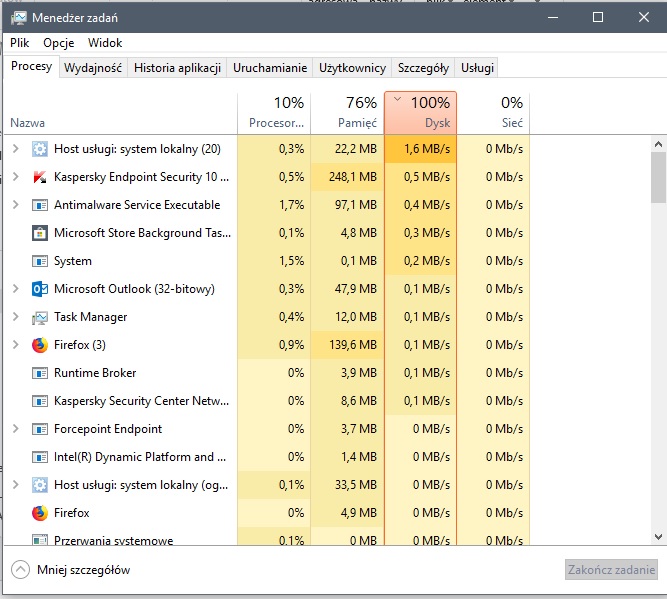Viewport: 667px width, 599px height.
Task: Click the Host usługi: system lokalny (og... icon
Action: (40, 485)
